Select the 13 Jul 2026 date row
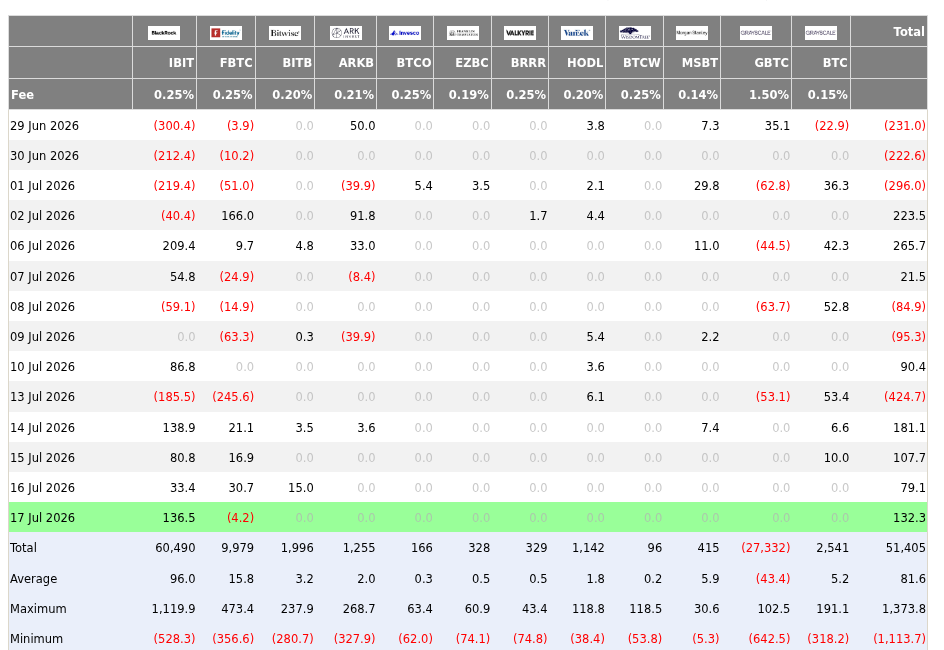This screenshot has height=650, width=944. point(468,397)
